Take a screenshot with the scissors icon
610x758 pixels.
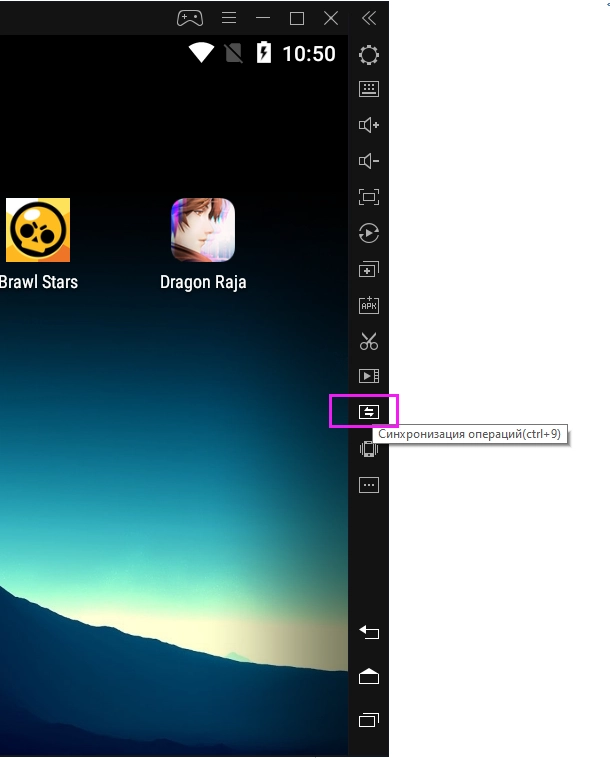pyautogui.click(x=369, y=341)
